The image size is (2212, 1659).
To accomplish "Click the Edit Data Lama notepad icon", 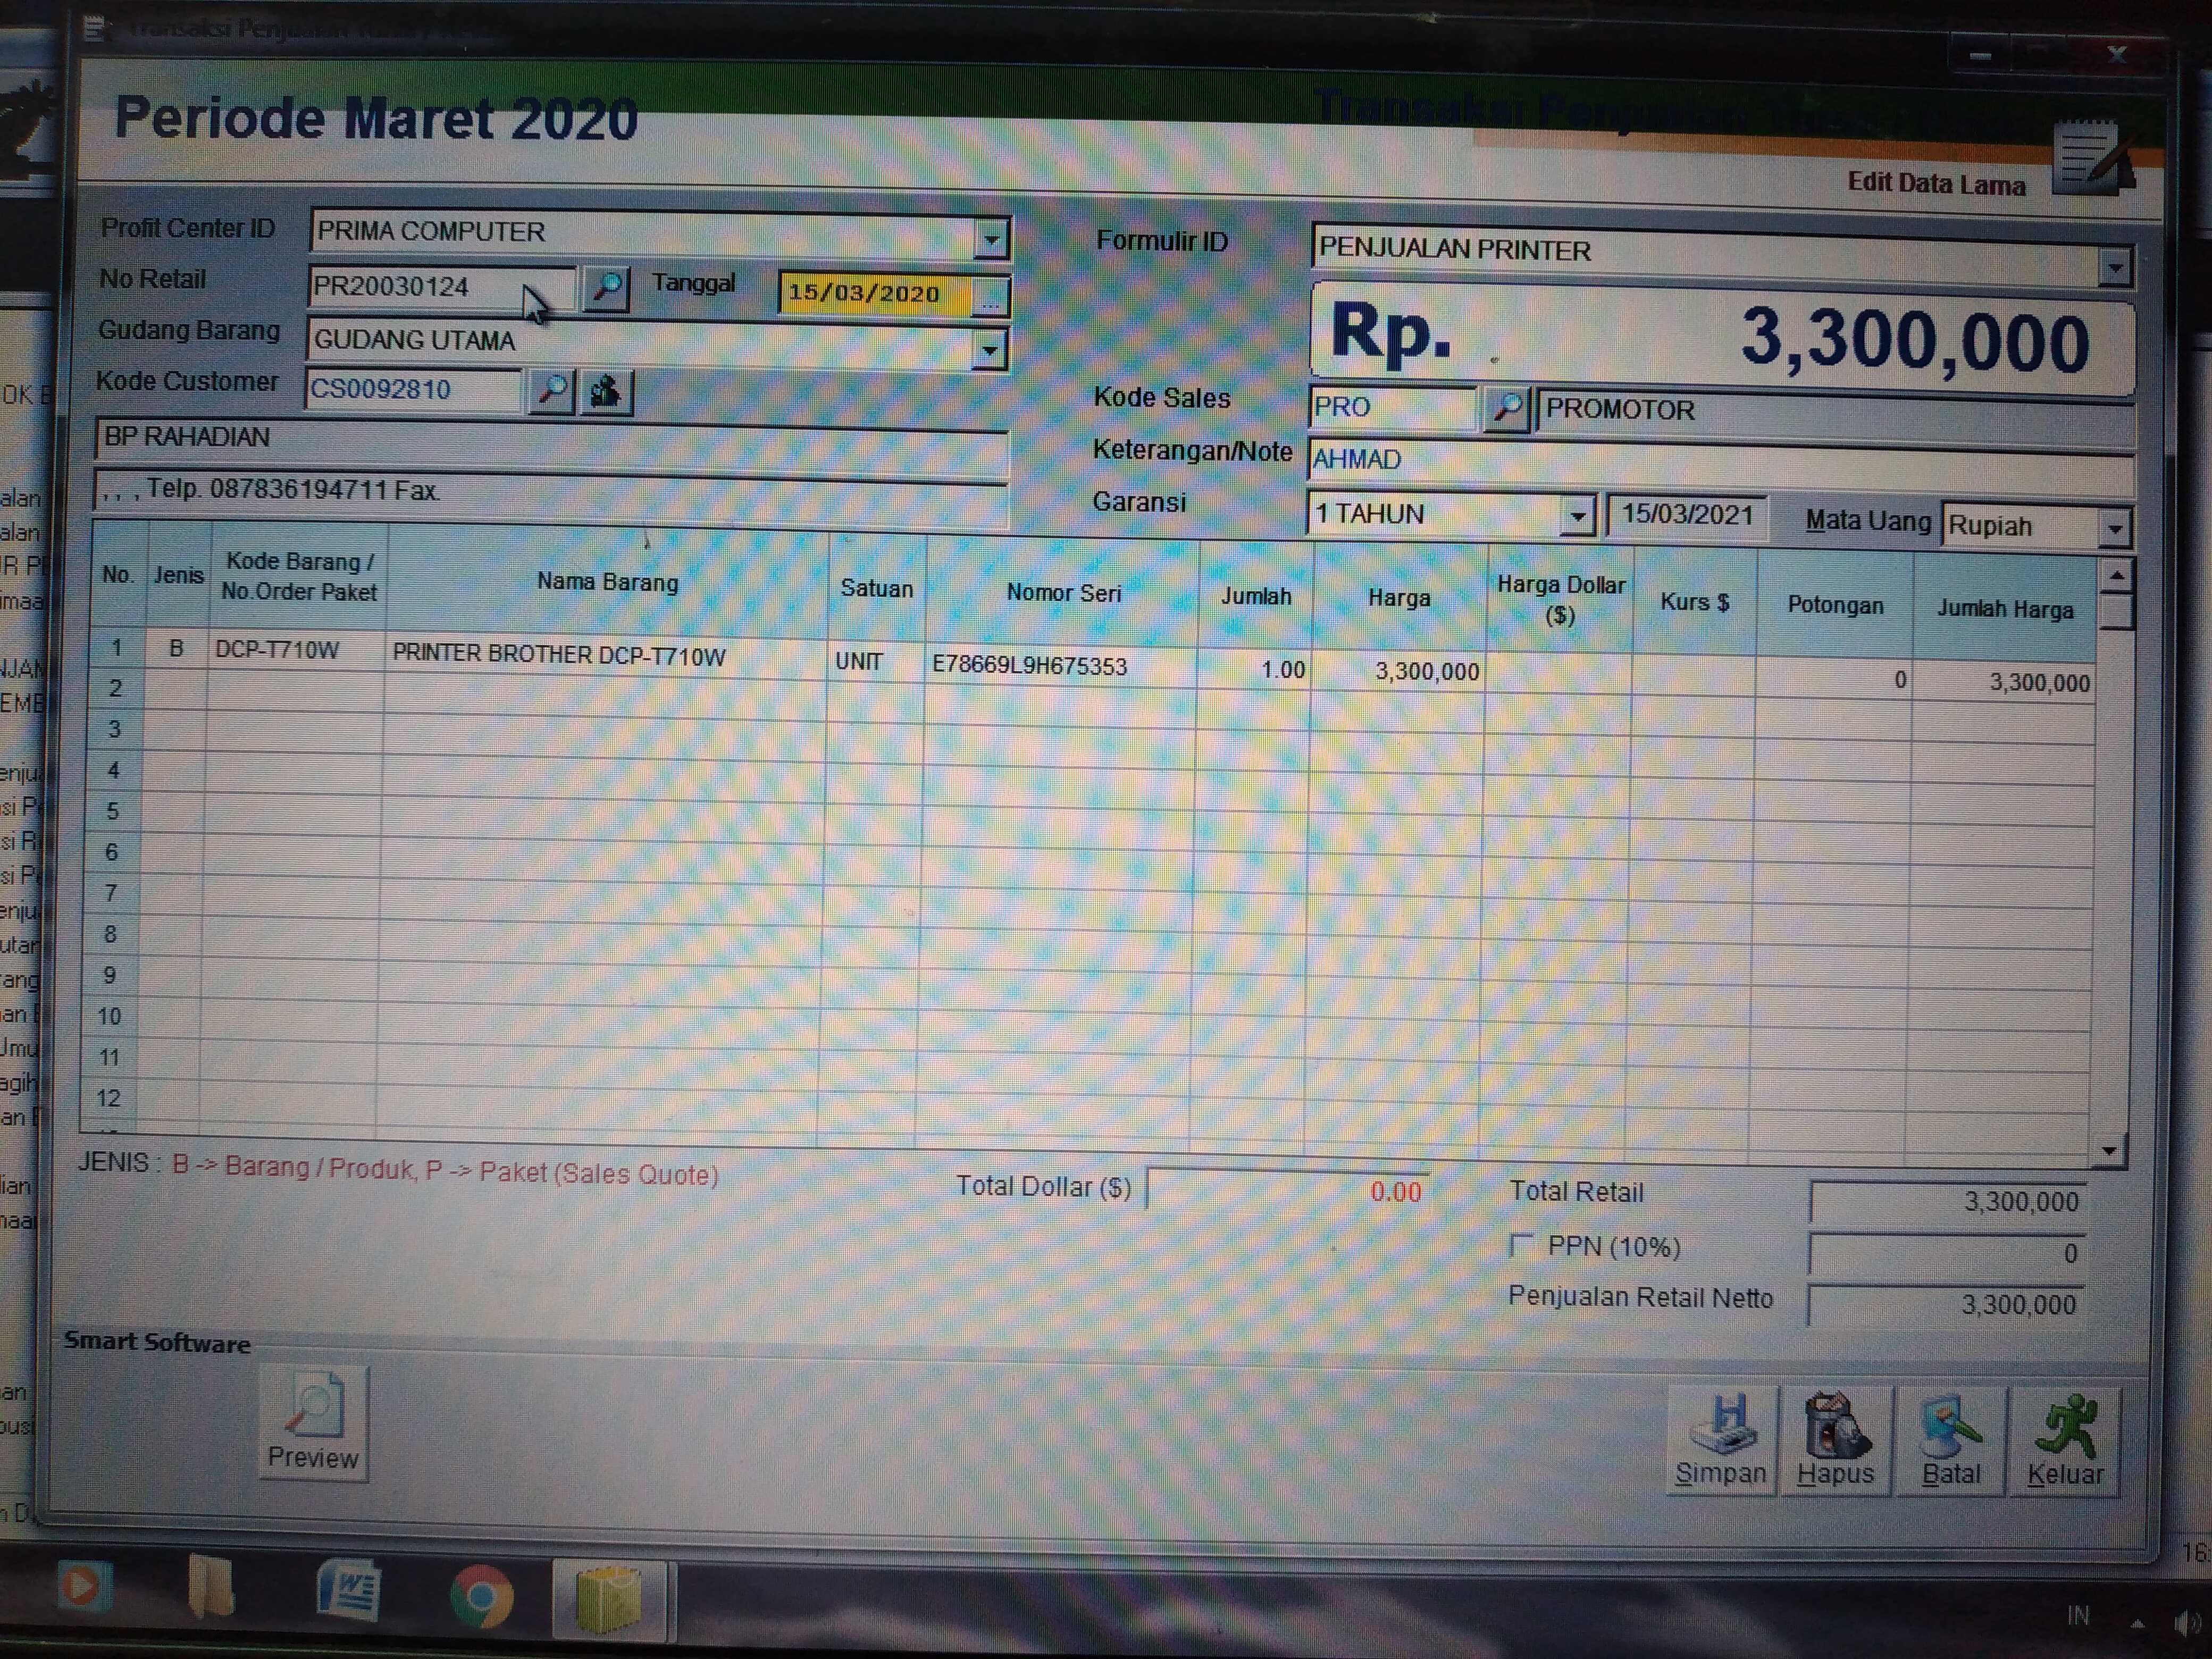I will pyautogui.click(x=2090, y=160).
